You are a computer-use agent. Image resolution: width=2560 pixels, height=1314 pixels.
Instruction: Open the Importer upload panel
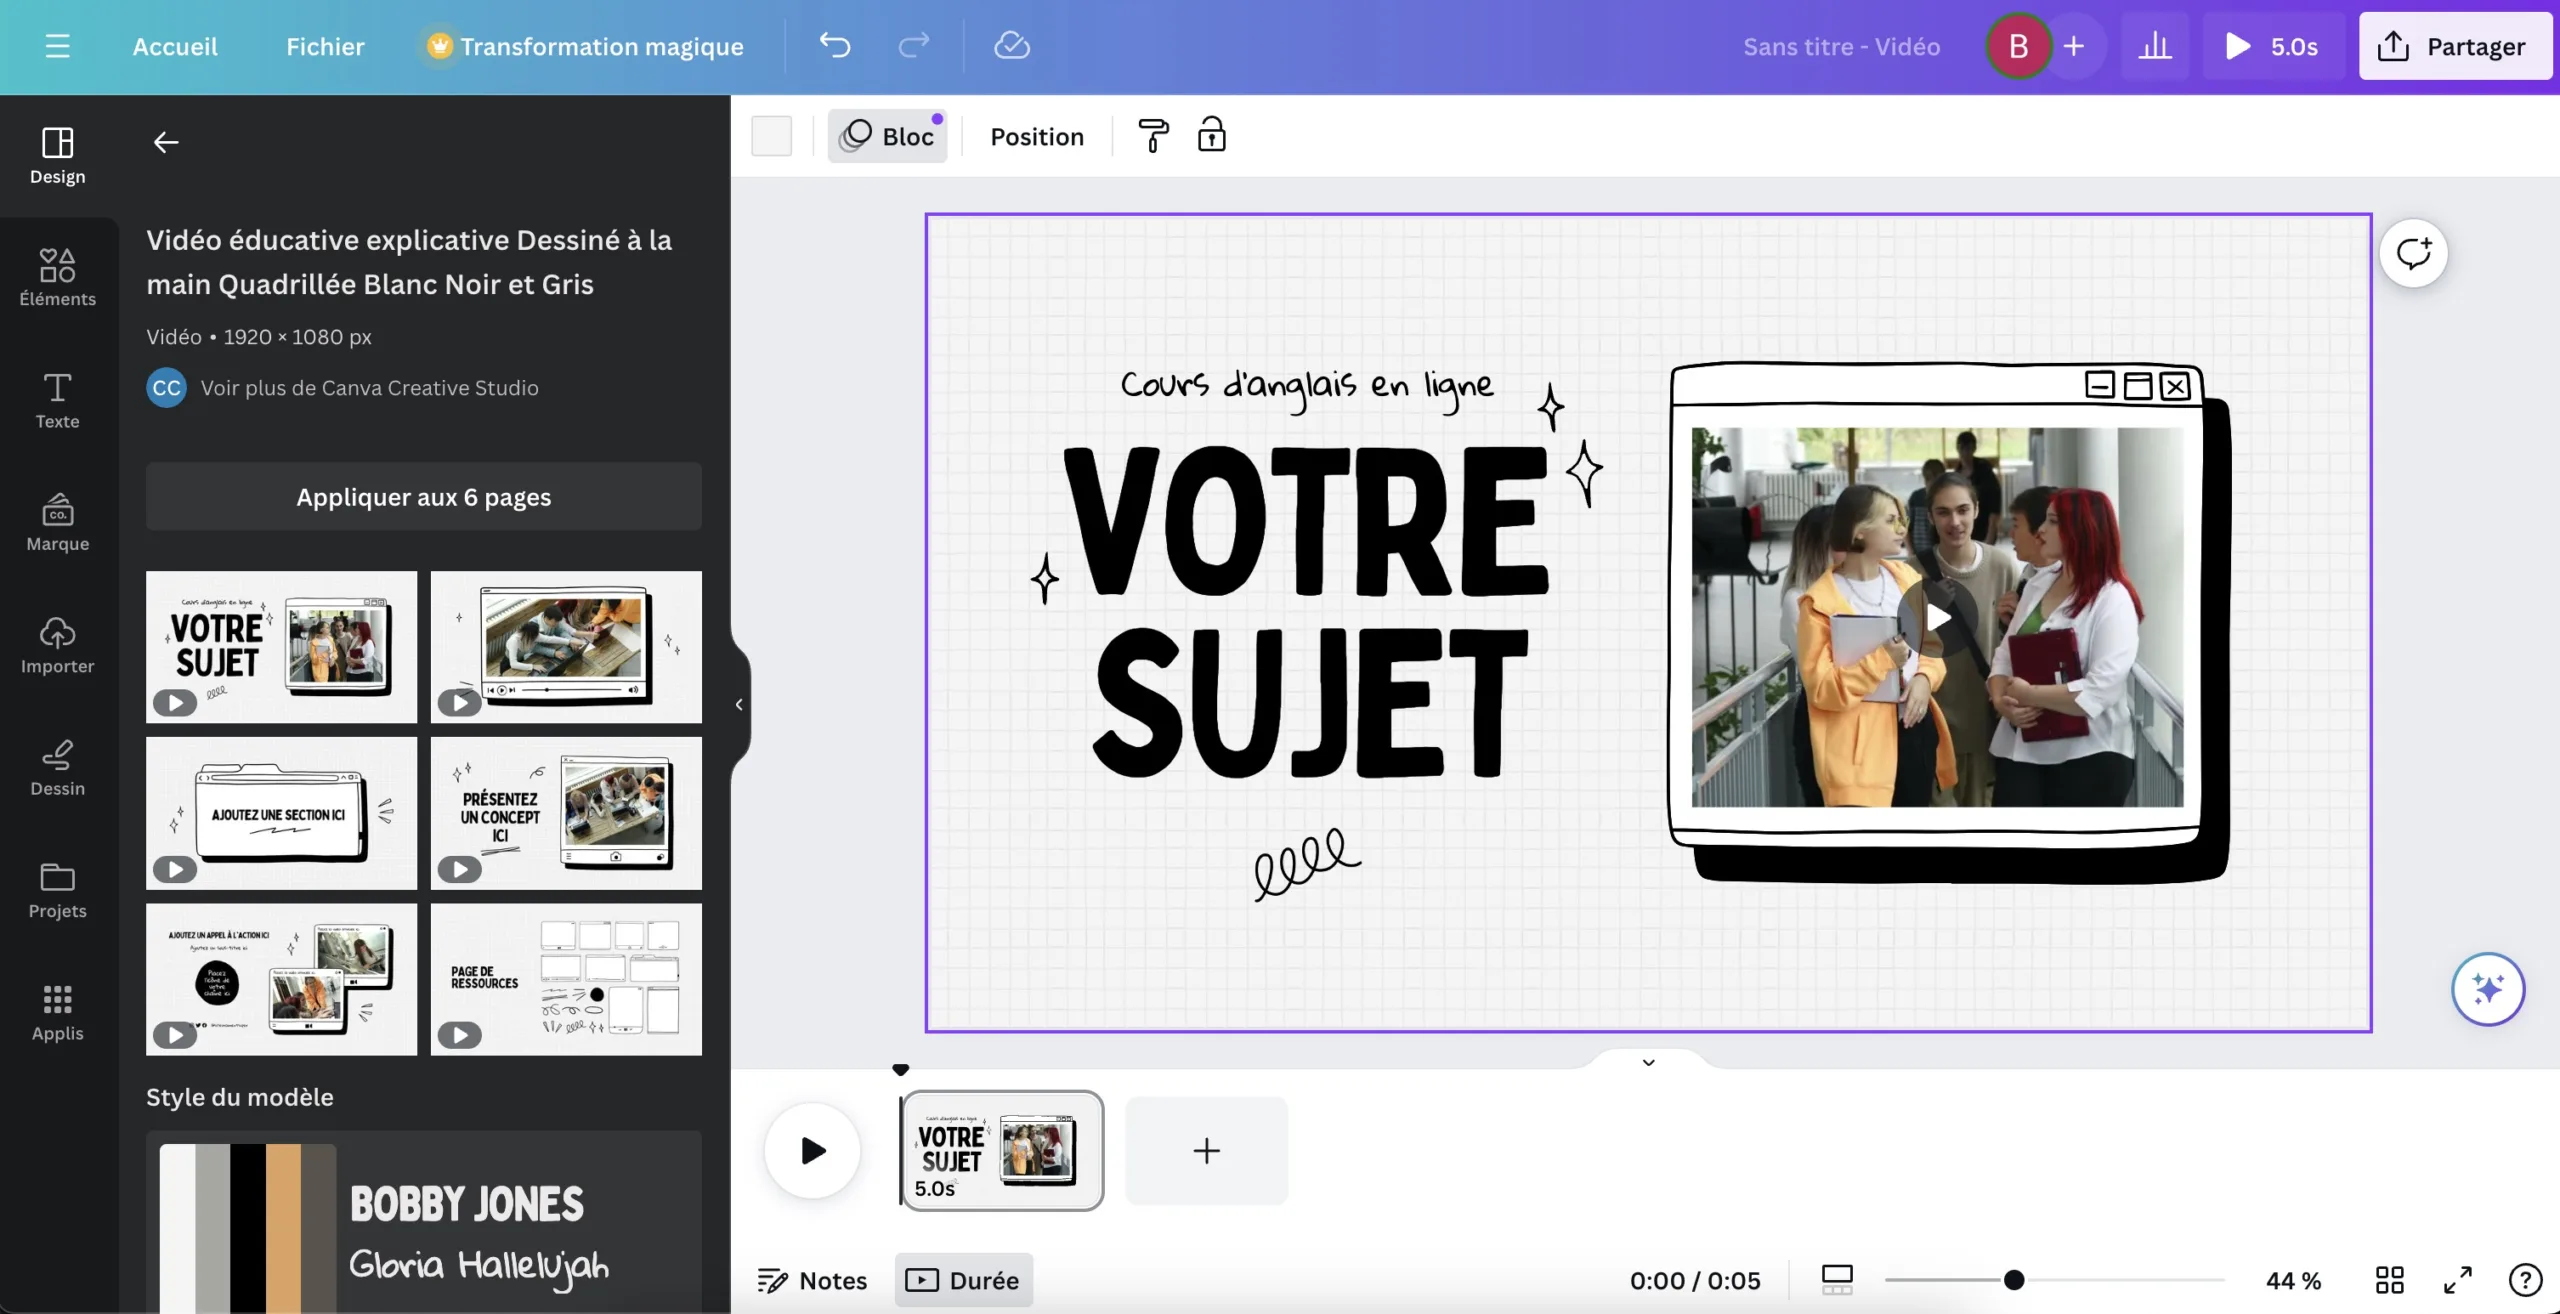click(57, 645)
